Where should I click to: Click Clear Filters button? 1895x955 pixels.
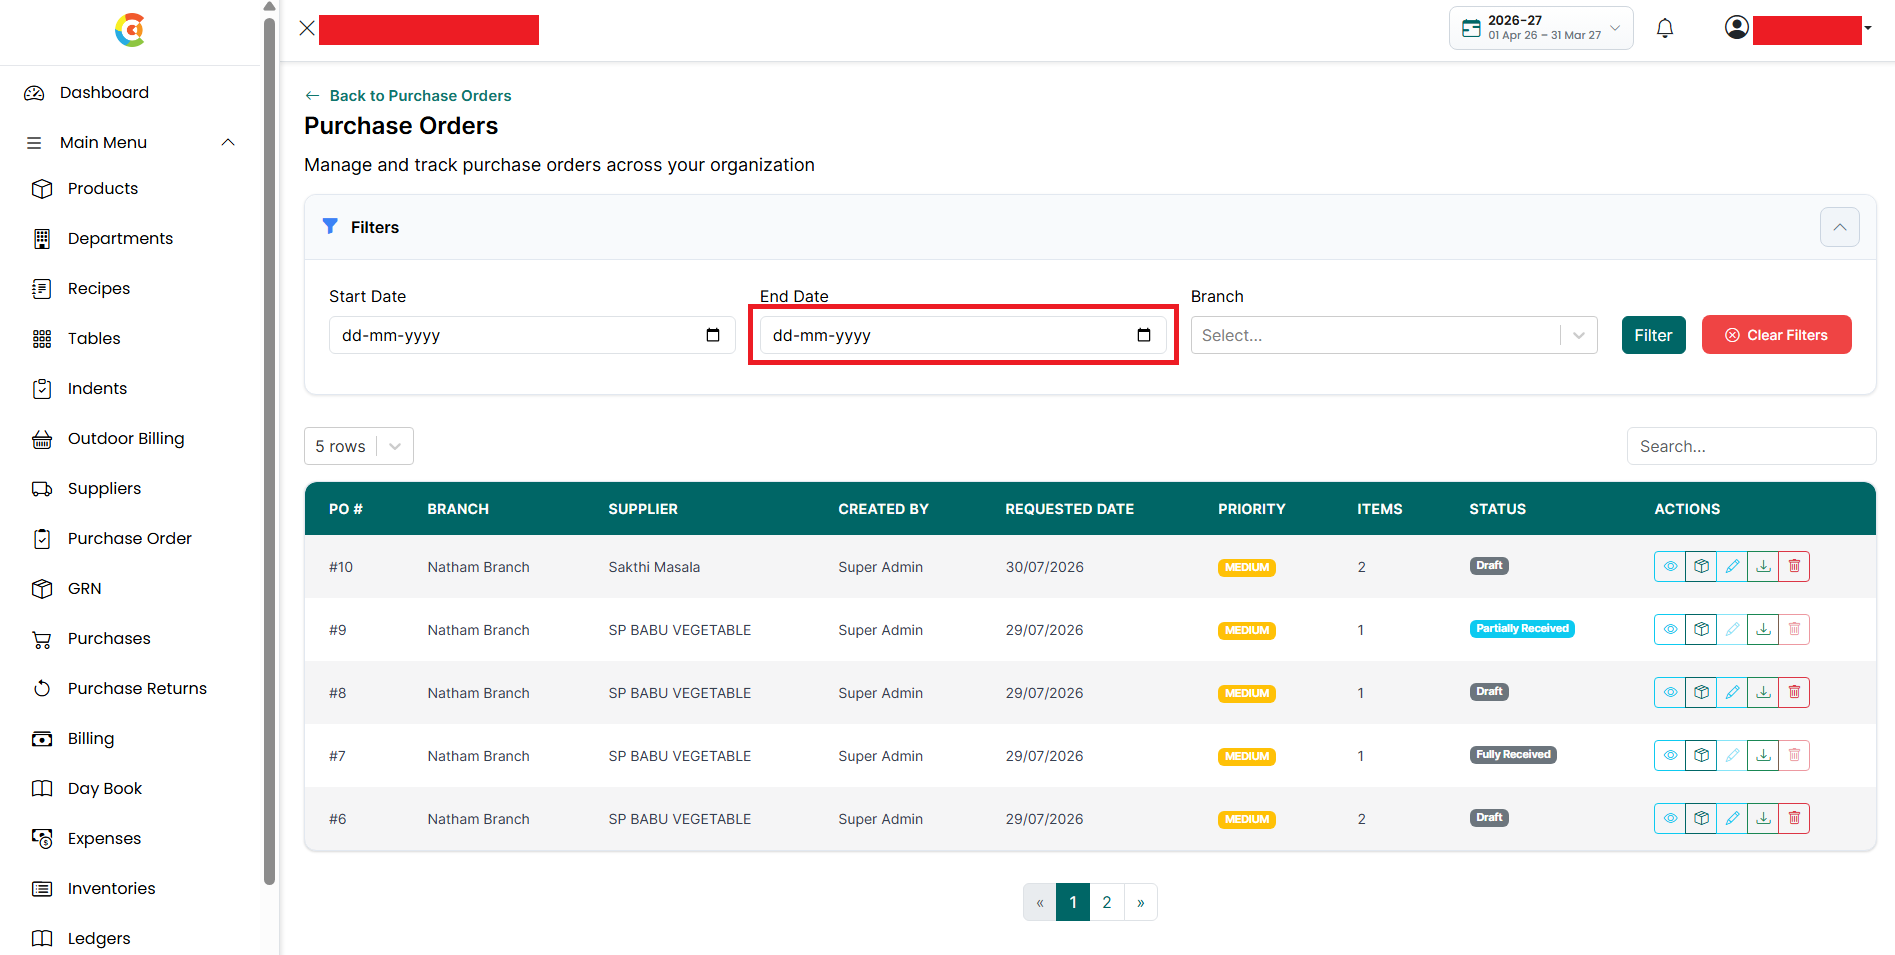click(1776, 335)
